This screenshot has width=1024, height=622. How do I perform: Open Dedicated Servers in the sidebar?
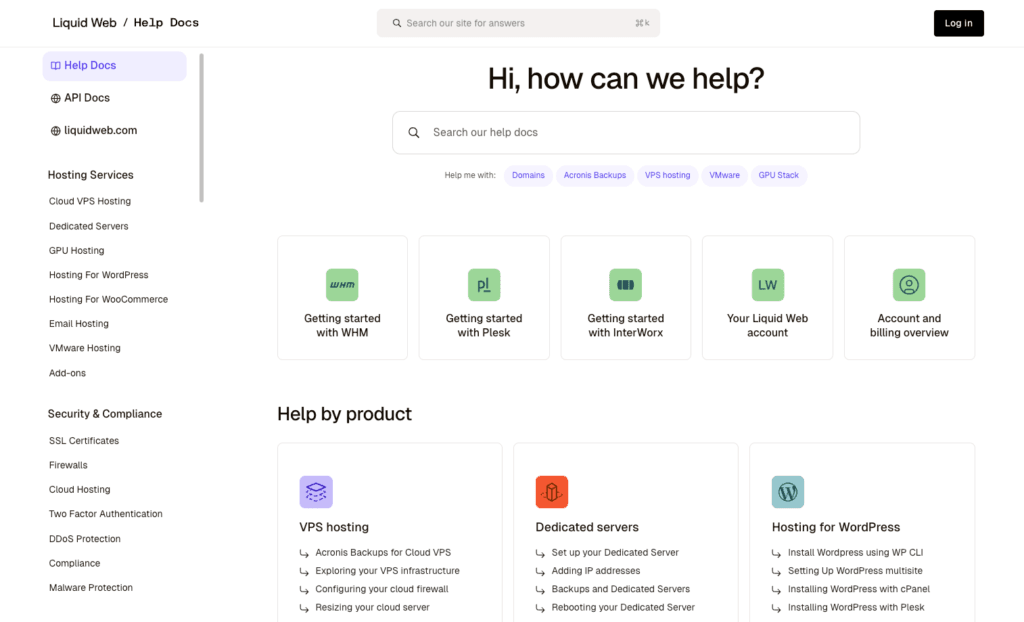pos(88,226)
